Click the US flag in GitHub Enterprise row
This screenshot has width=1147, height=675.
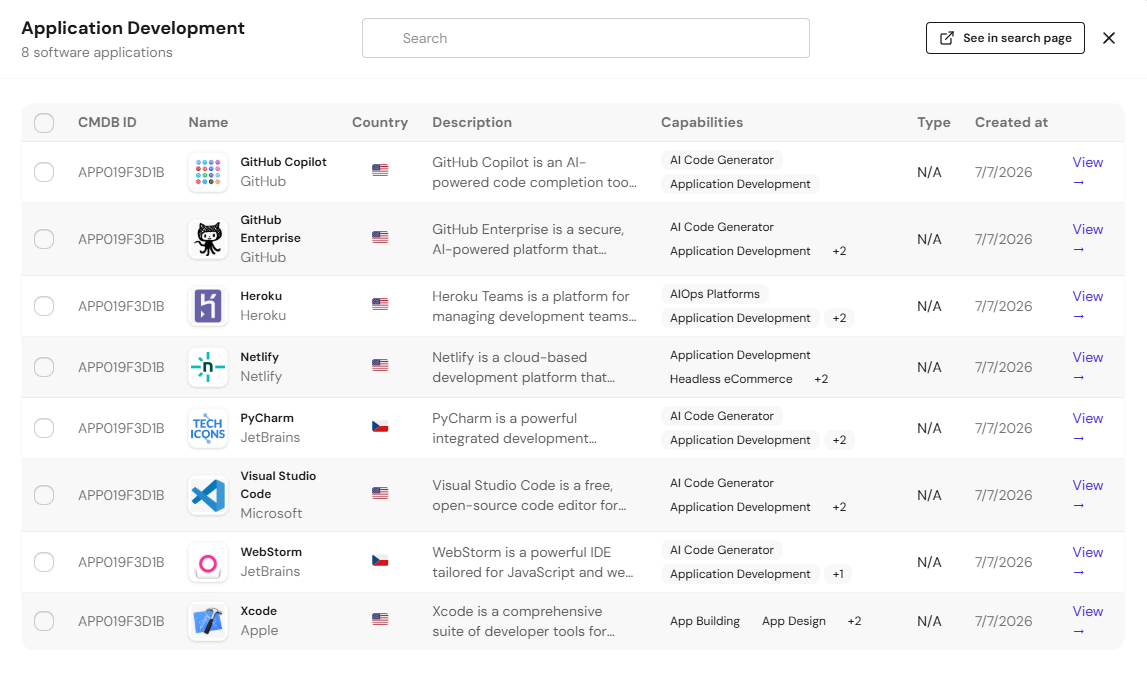[x=380, y=237]
